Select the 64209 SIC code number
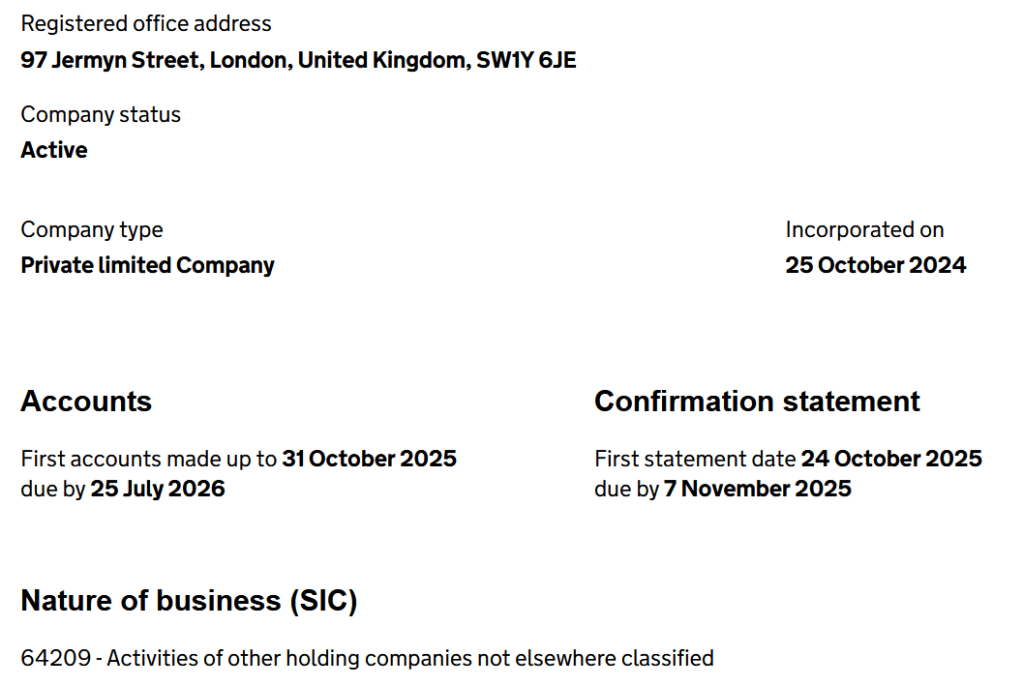 [58, 659]
